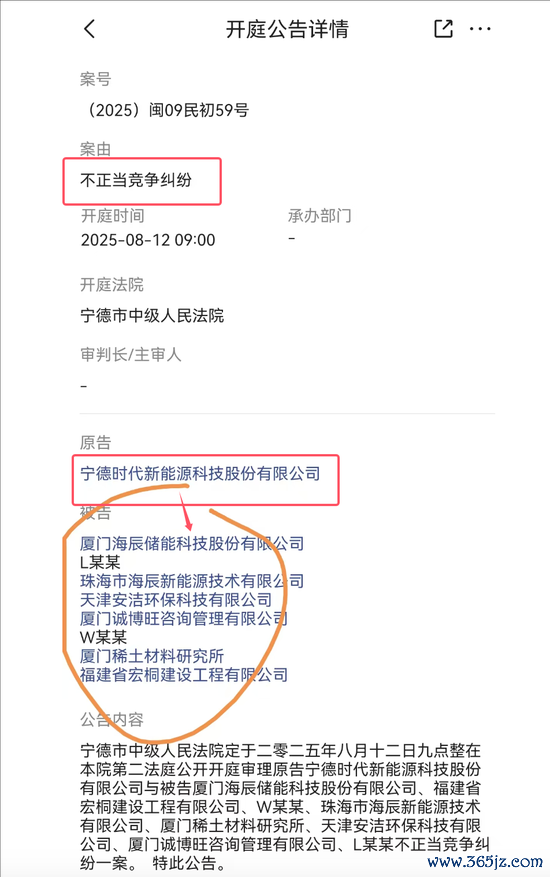Open 厦门诚博旺咨询管理有限公司 company link
This screenshot has height=877, width=550.
click(x=184, y=618)
